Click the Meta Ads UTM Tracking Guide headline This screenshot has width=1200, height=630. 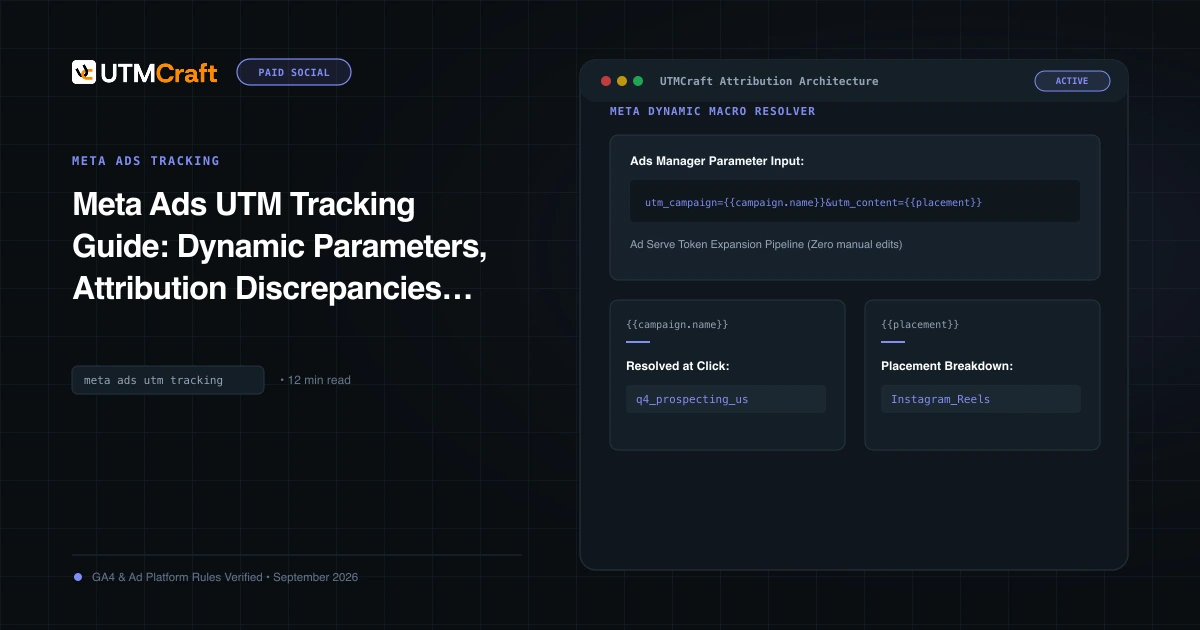279,247
